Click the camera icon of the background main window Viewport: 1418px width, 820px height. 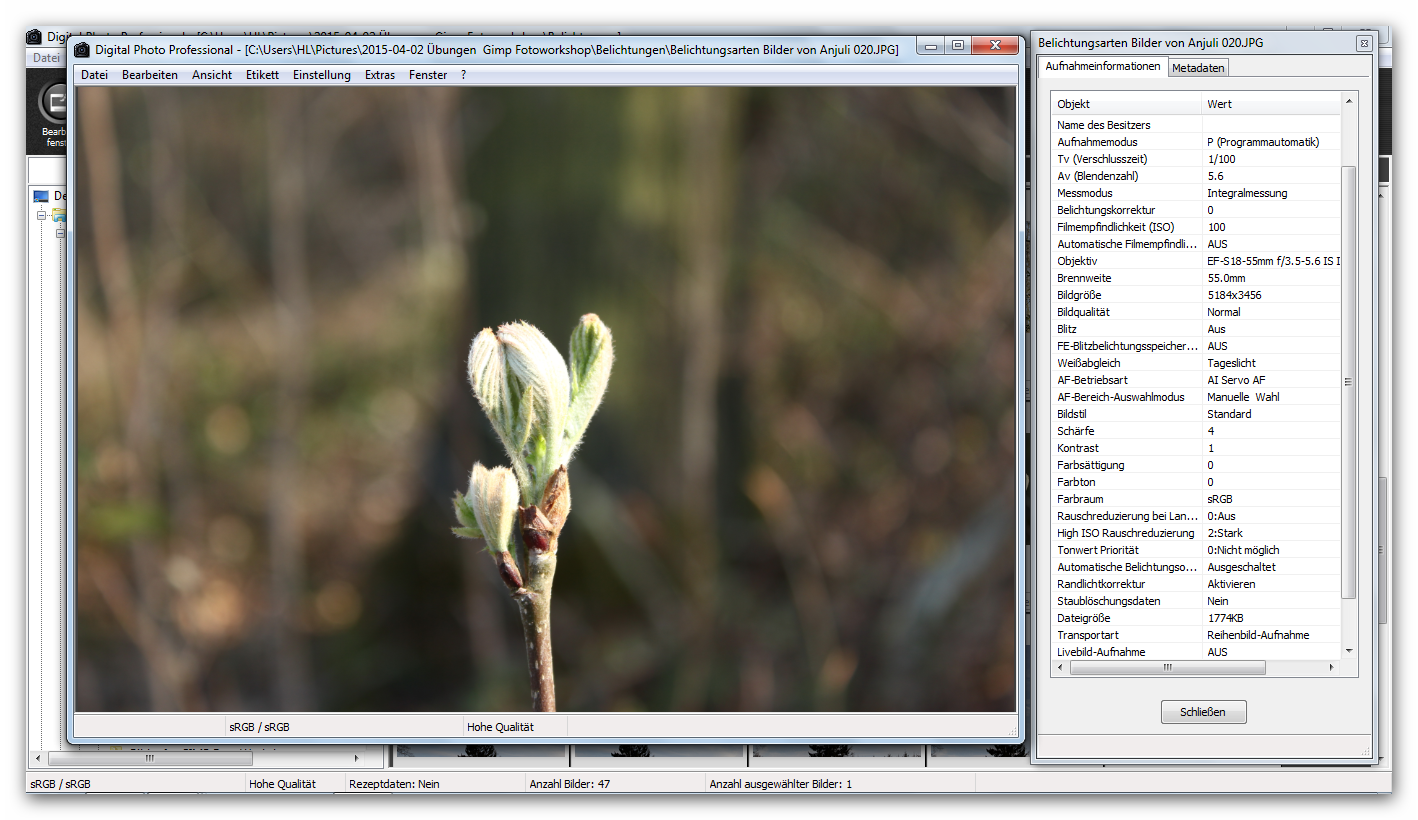(x=34, y=37)
